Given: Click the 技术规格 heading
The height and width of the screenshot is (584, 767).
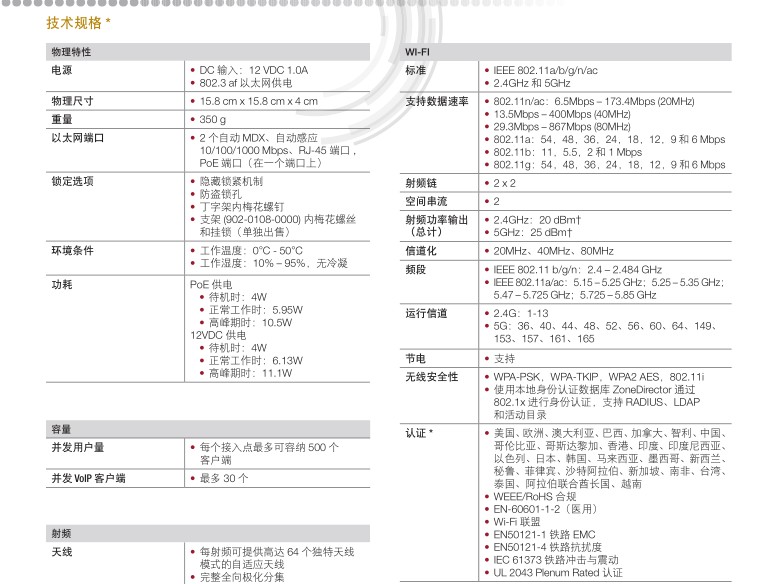Looking at the screenshot, I should point(78,22).
